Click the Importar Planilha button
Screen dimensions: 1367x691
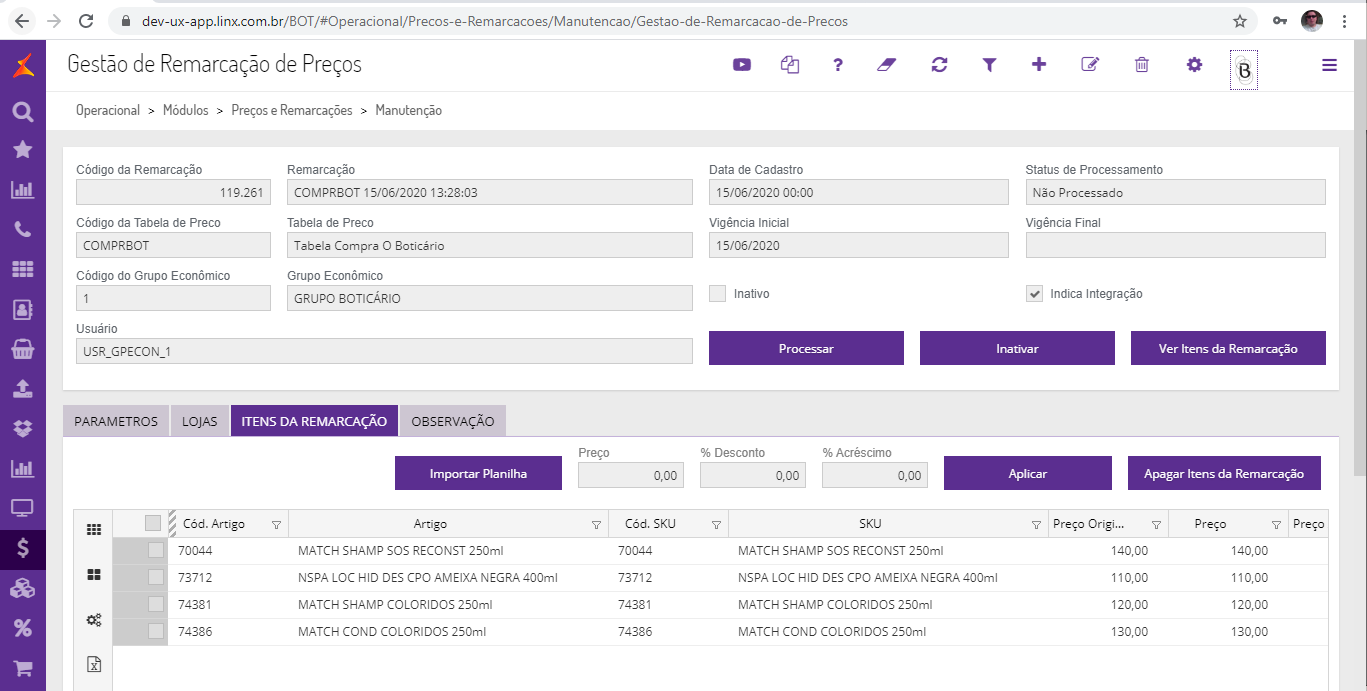pos(478,474)
